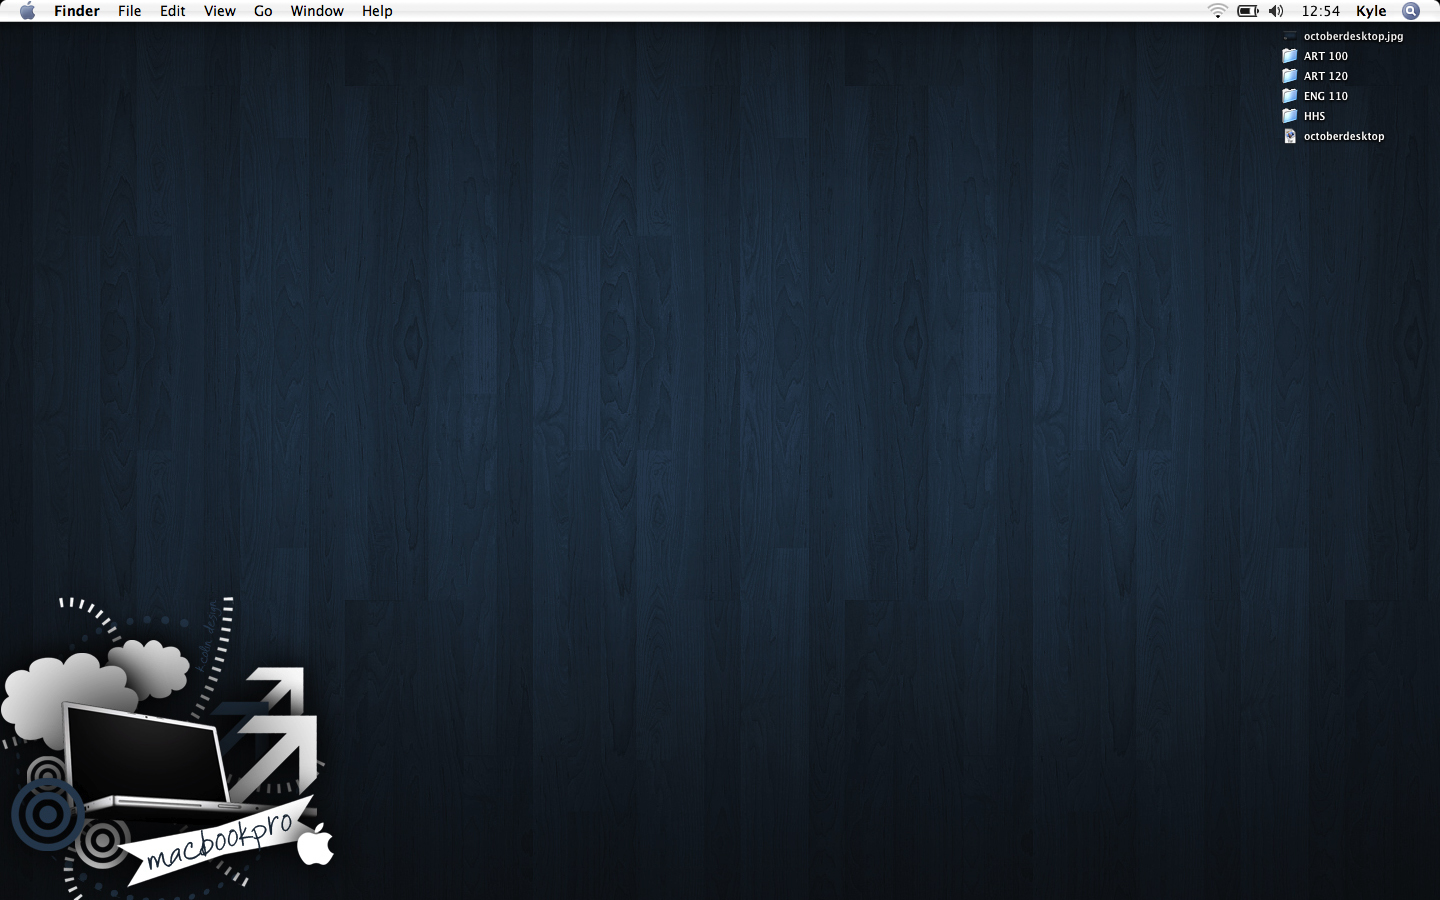Click the volume speaker icon
This screenshot has height=900, width=1440.
pos(1276,11)
